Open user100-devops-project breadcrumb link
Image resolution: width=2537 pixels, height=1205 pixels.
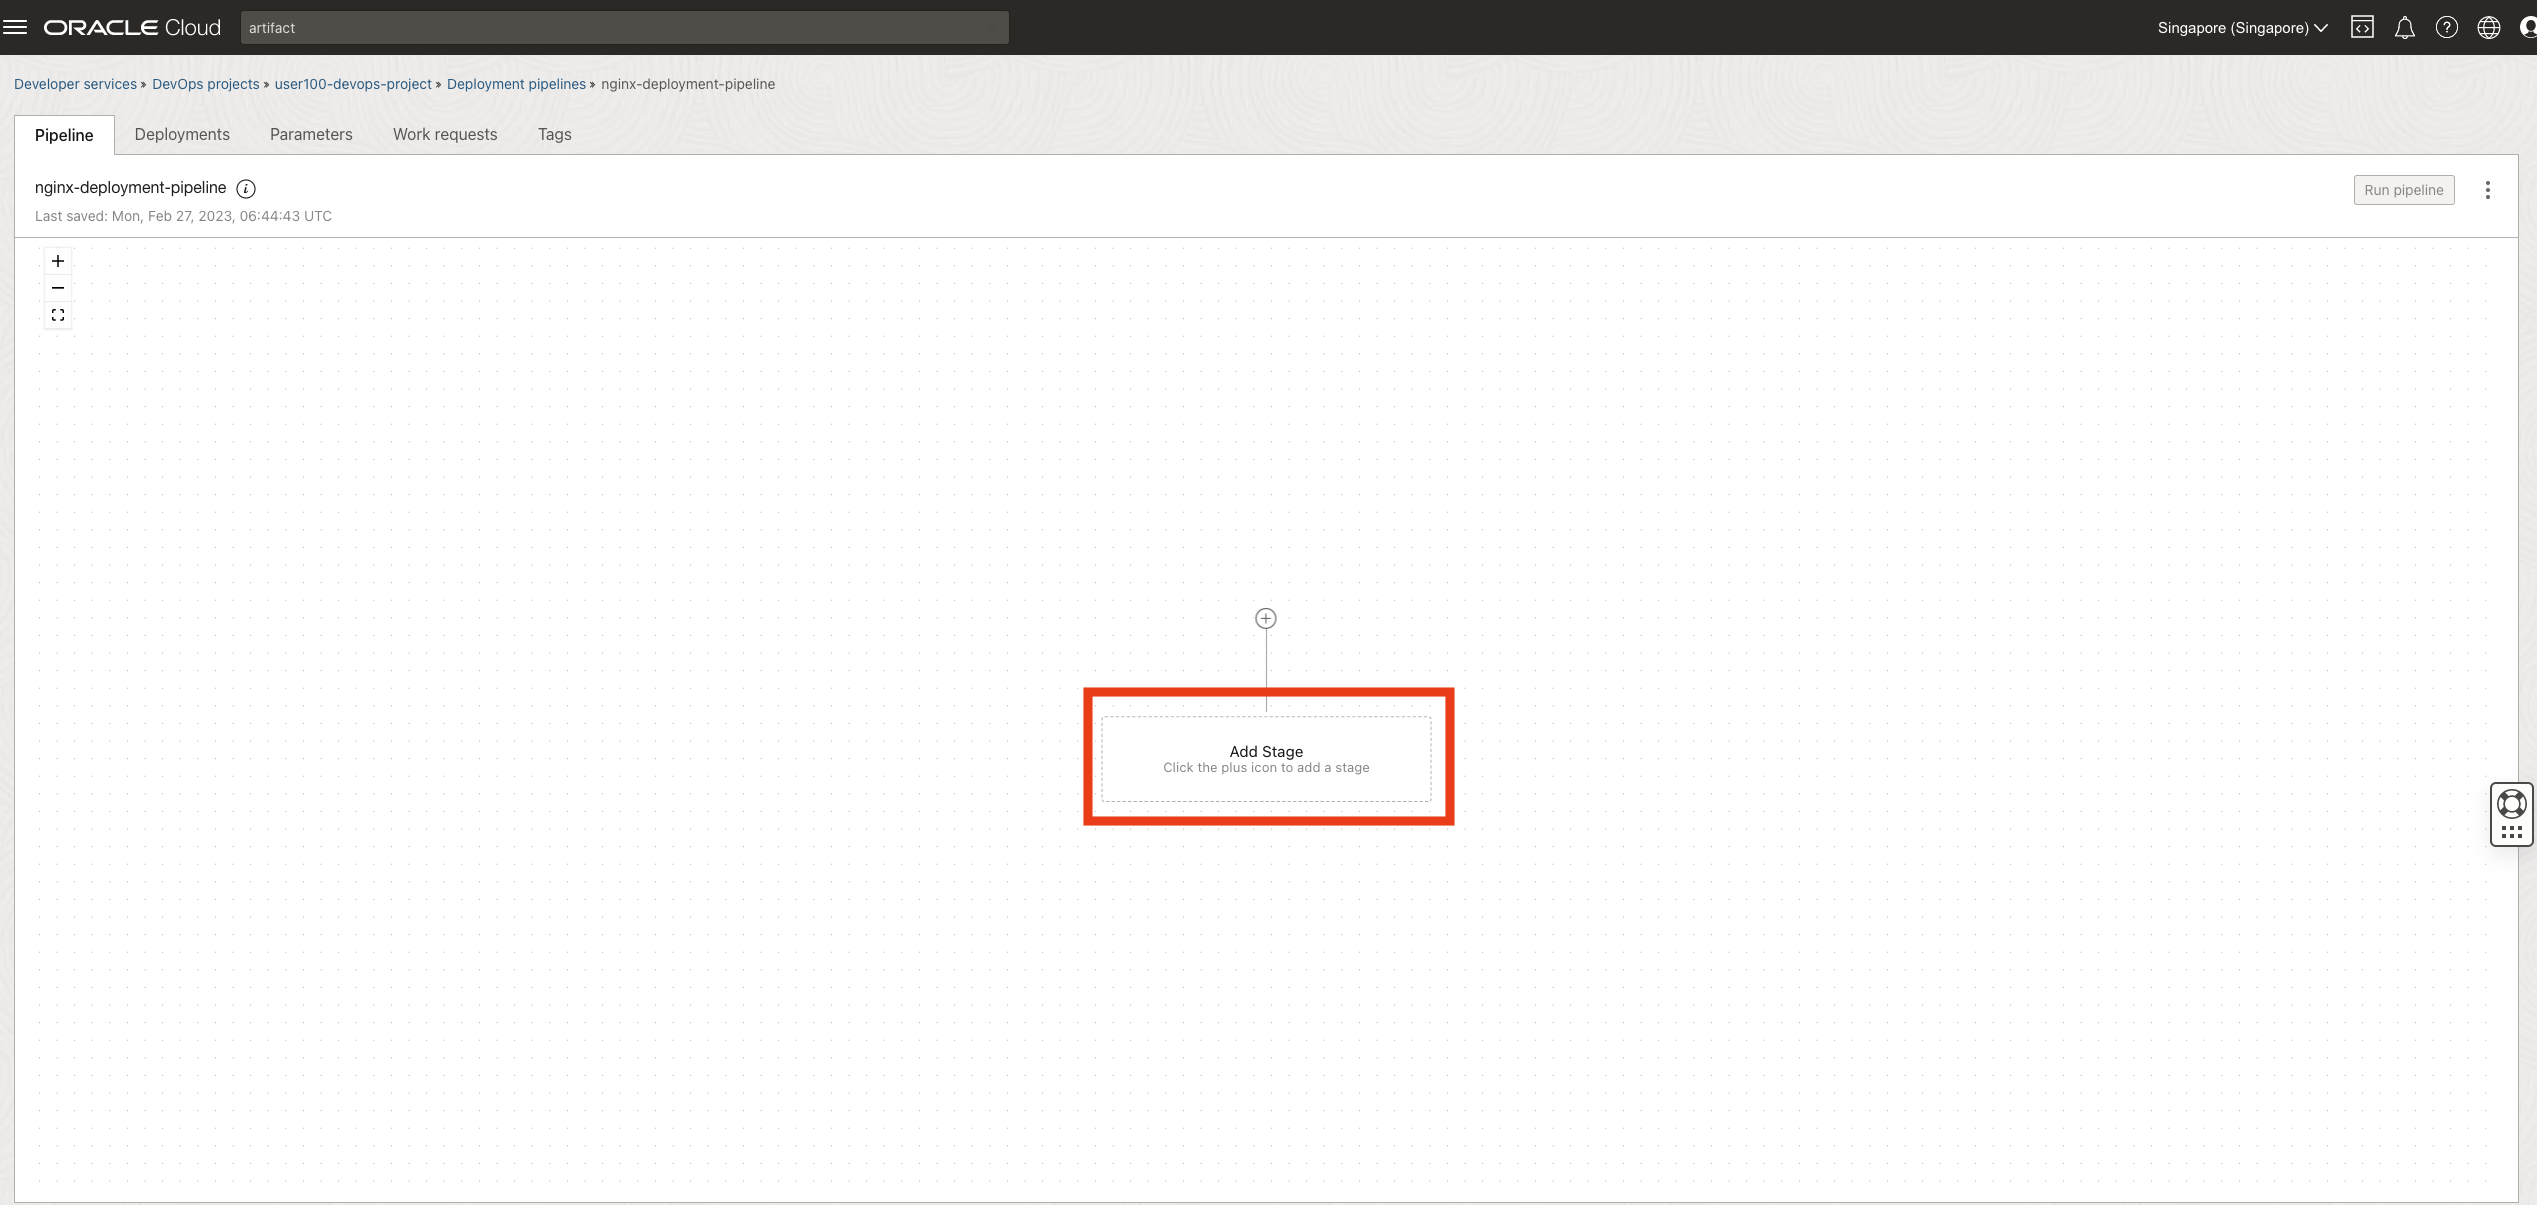click(x=353, y=84)
